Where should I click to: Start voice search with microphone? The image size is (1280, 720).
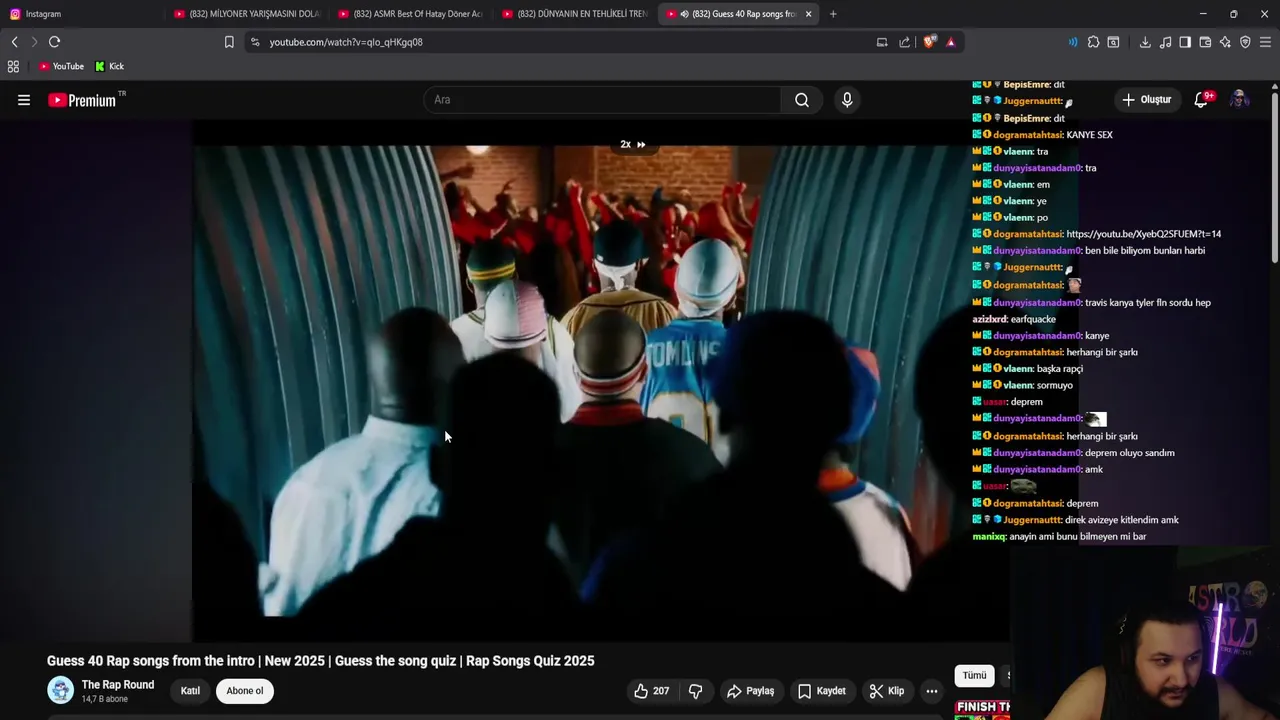click(847, 100)
